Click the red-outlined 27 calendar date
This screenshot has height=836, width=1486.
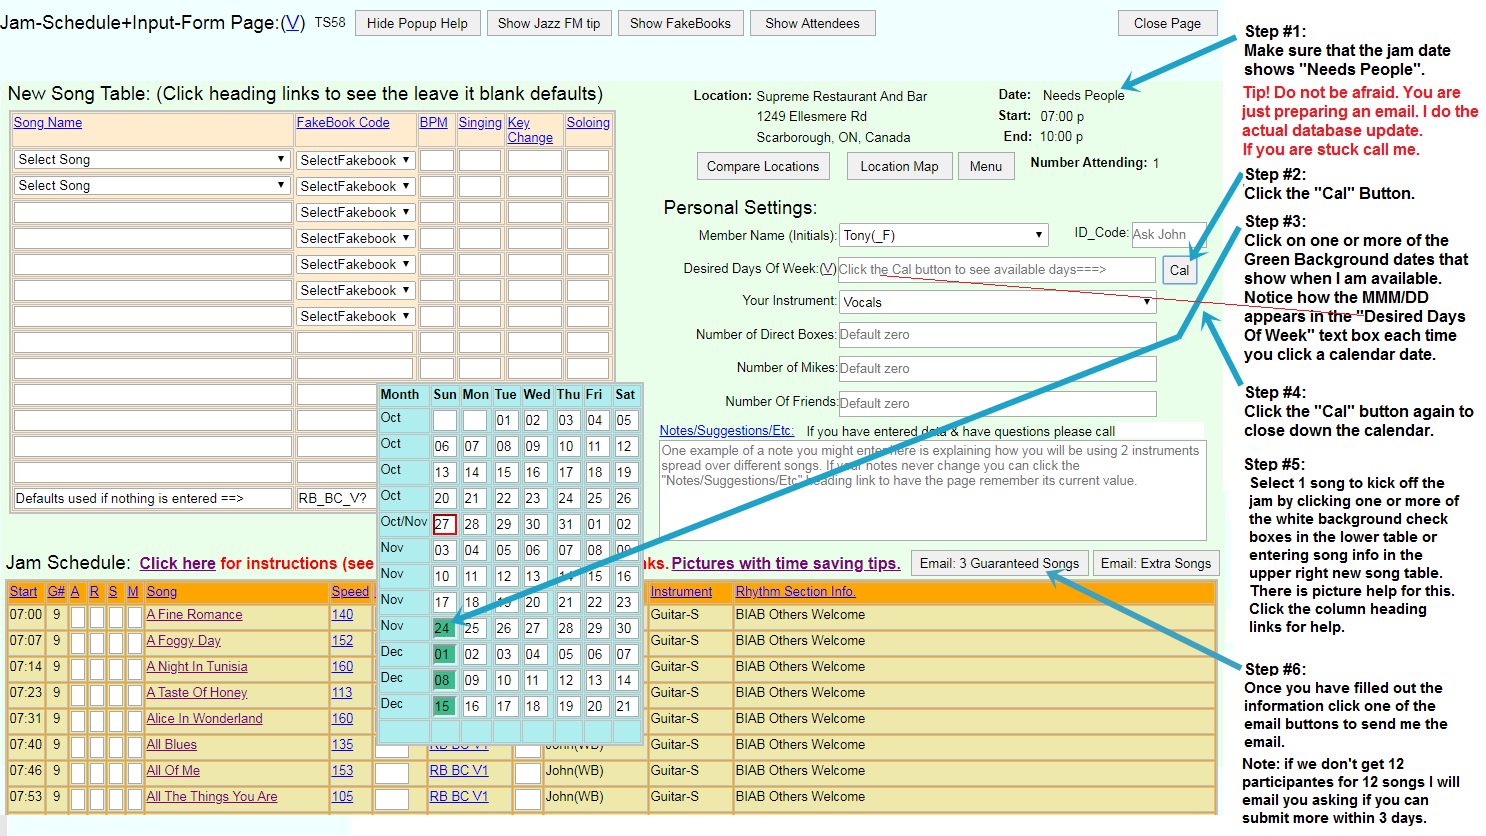[444, 524]
